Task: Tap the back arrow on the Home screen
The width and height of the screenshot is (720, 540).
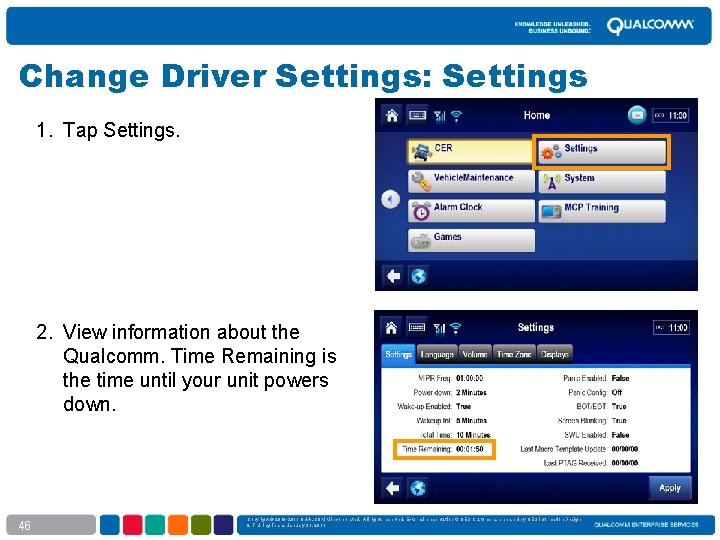Action: point(393,276)
